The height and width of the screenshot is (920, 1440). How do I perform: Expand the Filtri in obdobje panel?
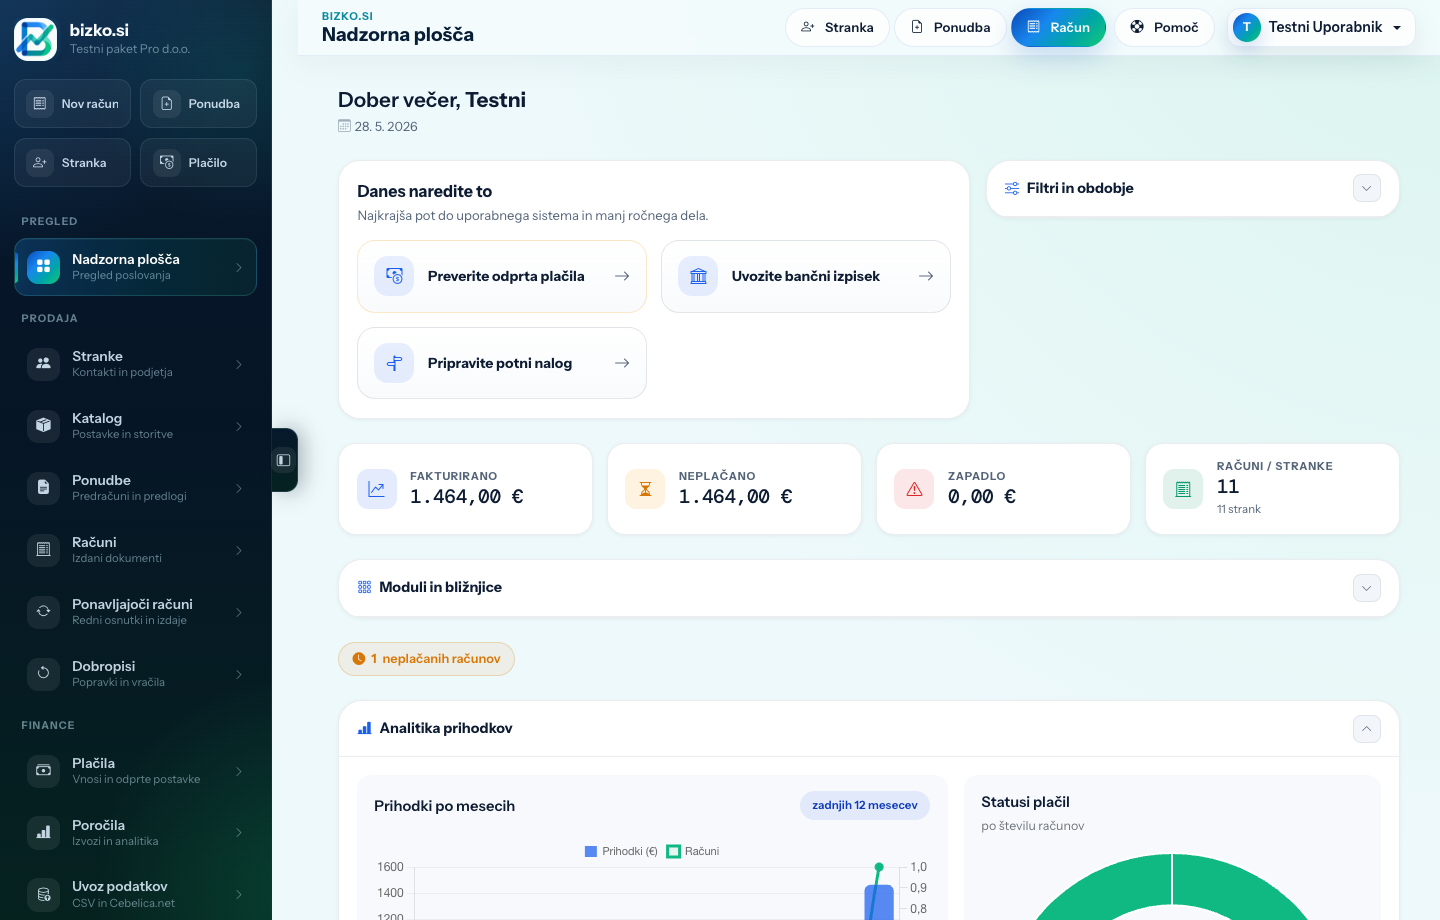pyautogui.click(x=1367, y=188)
